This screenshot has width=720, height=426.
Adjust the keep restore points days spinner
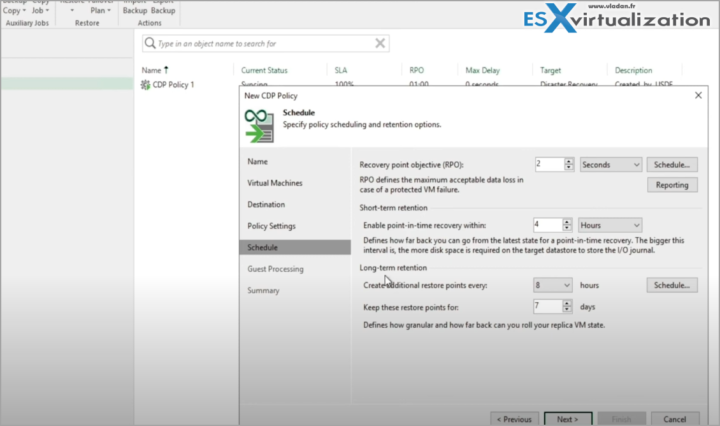(569, 305)
